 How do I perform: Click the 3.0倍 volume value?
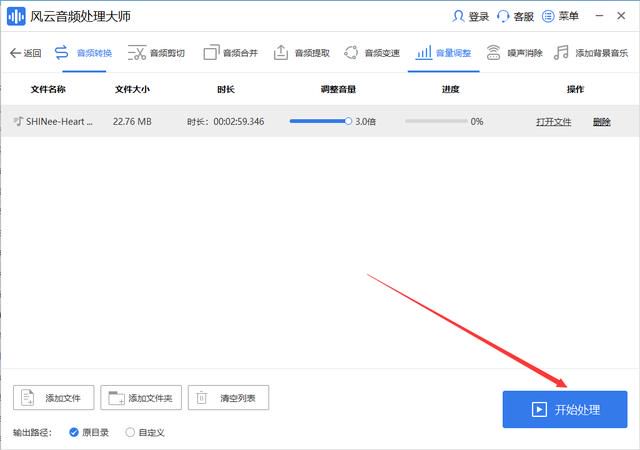click(x=365, y=121)
